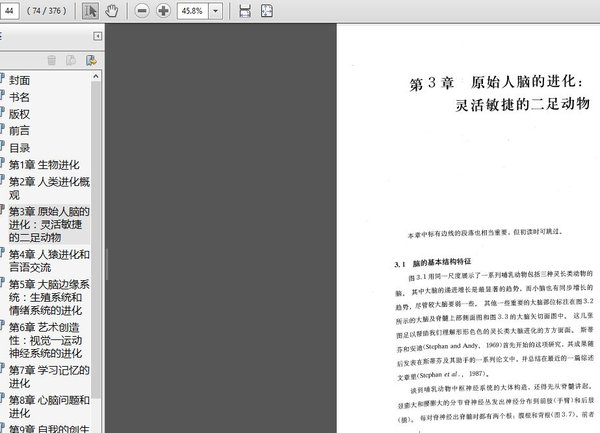The height and width of the screenshot is (433, 600).
Task: Click bookmark icon beside 封面
Action: point(2,79)
